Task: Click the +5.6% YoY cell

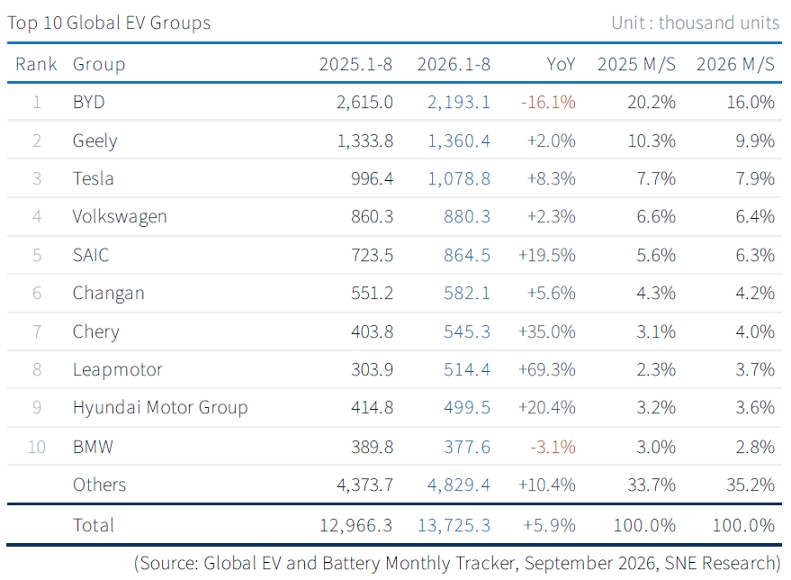Action: (x=551, y=293)
